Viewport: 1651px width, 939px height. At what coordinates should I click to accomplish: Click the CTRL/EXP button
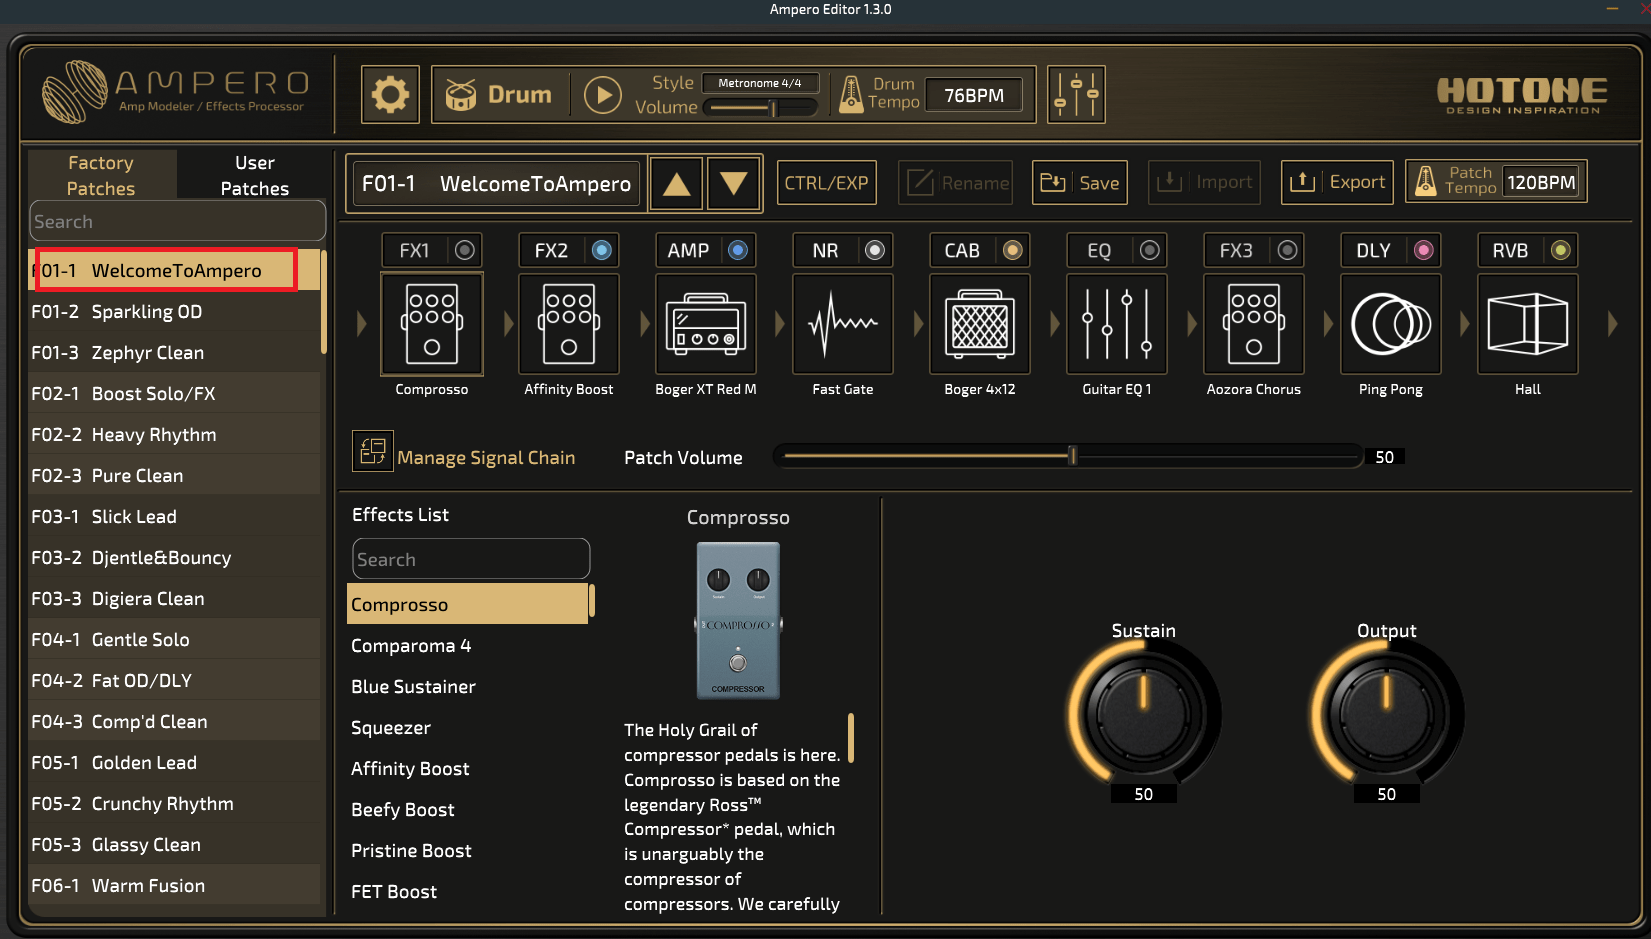(x=826, y=183)
